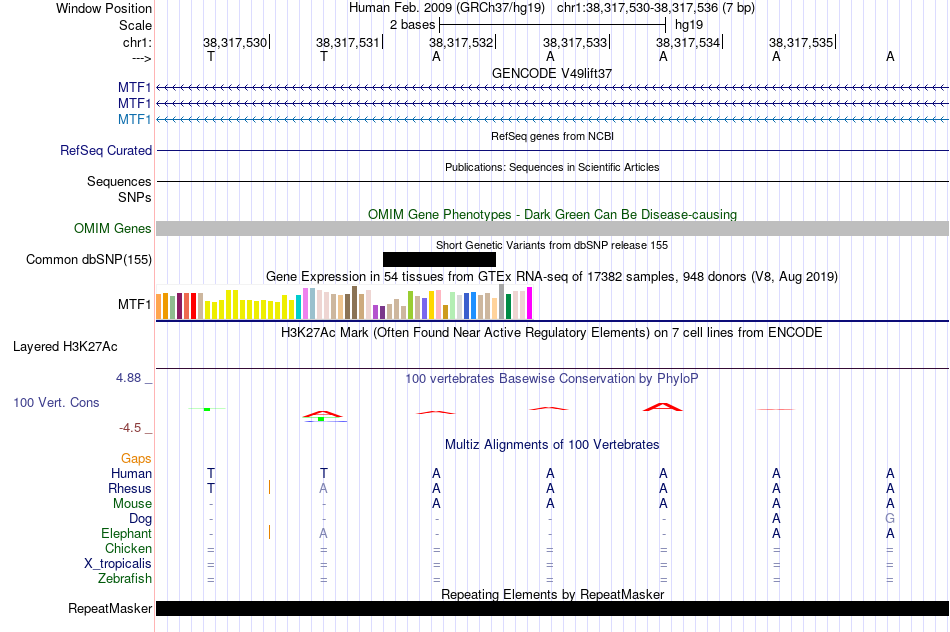This screenshot has width=950, height=632.
Task: Click the G base in the Dog row
Action: 890,519
